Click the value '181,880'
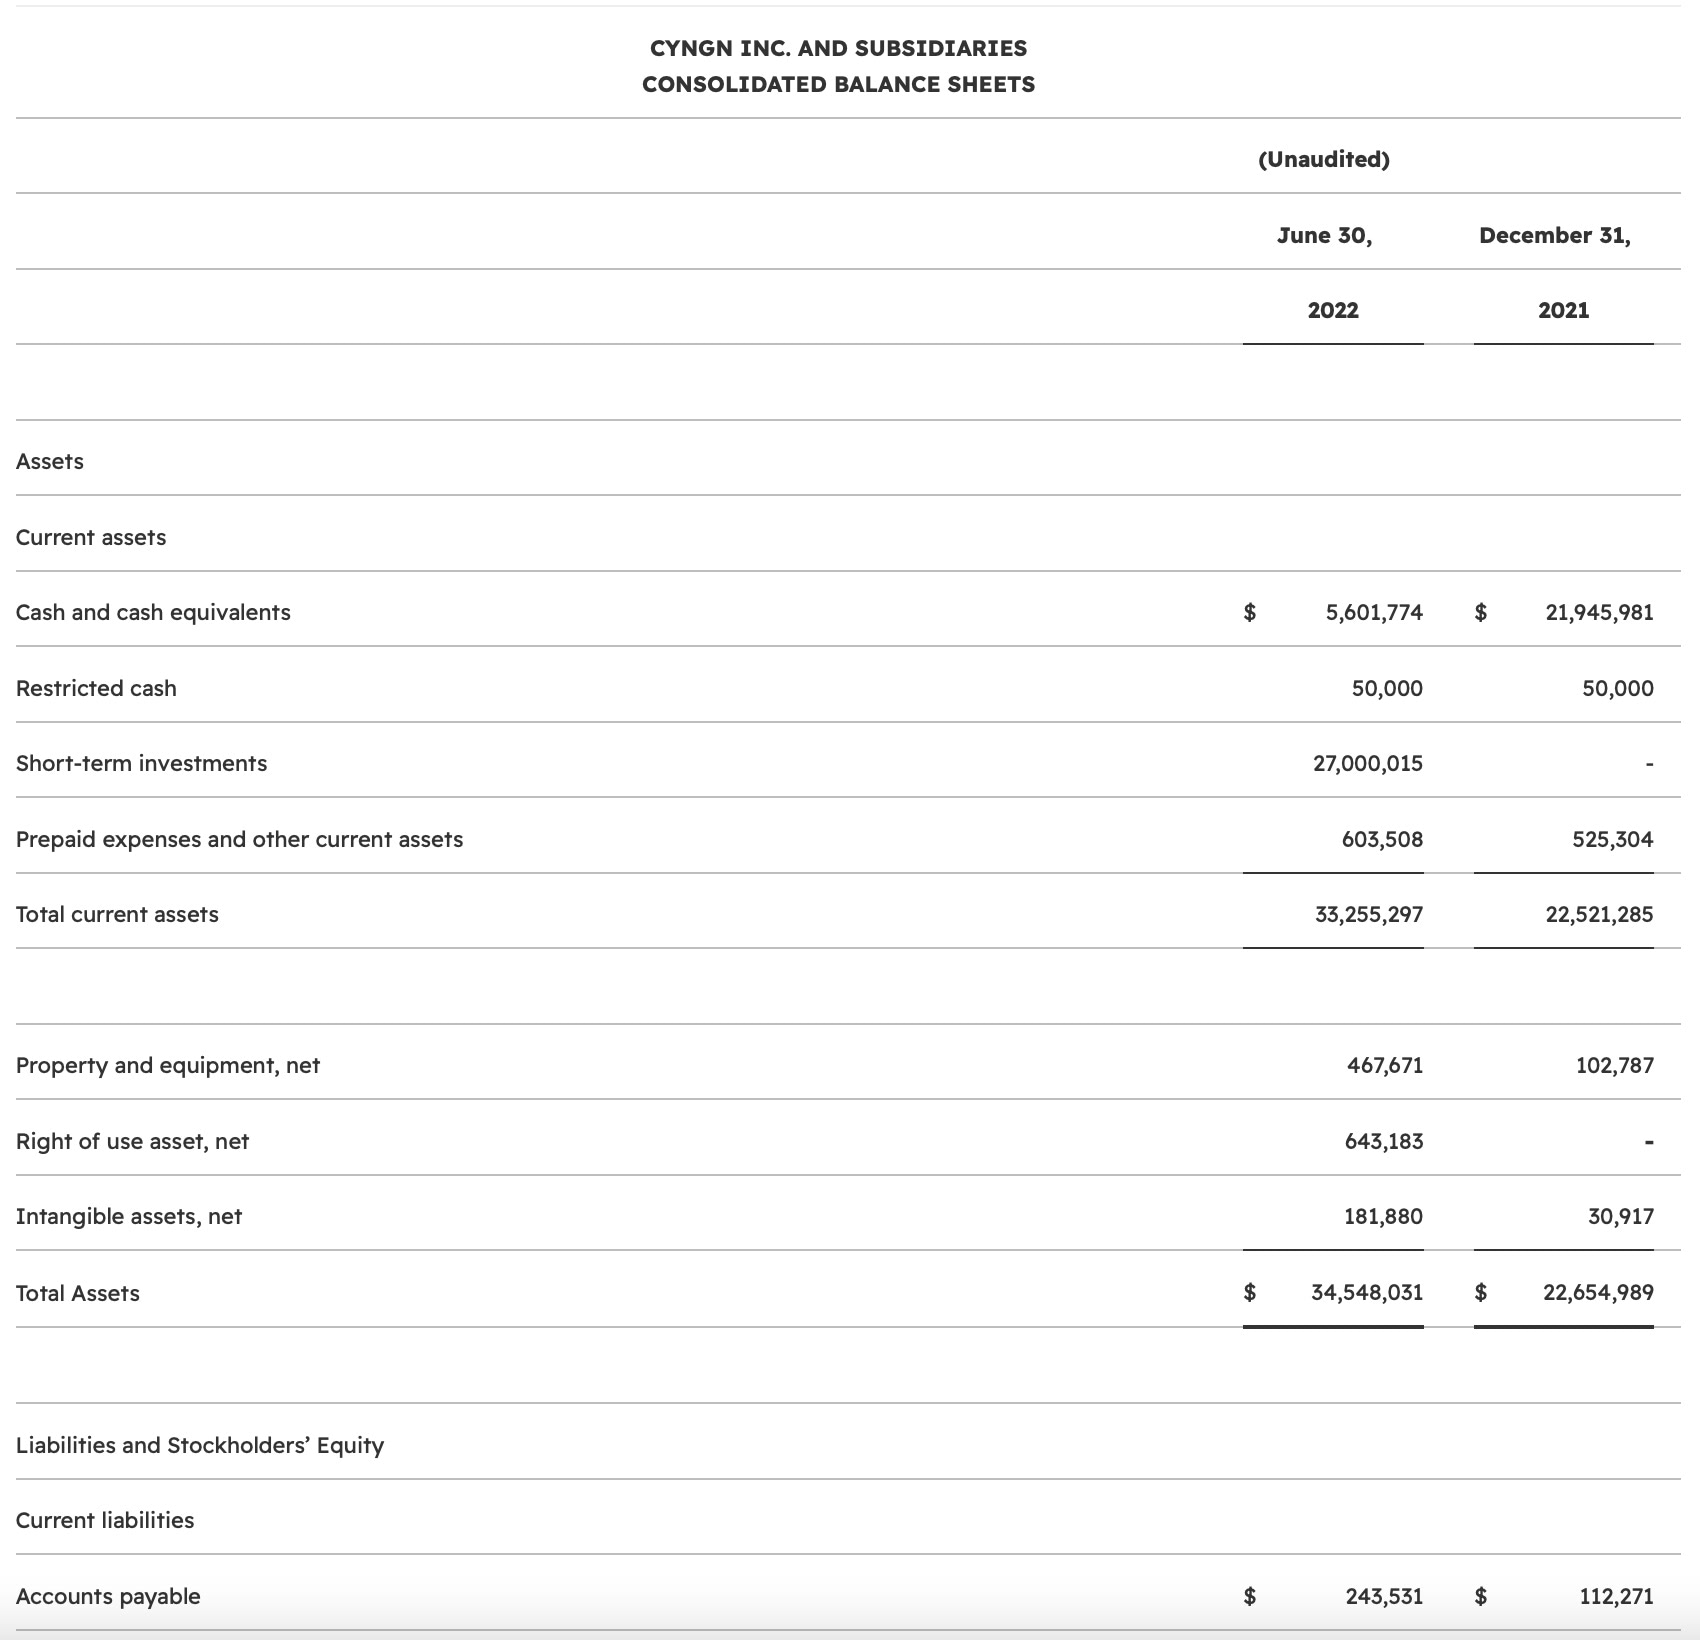1700x1640 pixels. [x=1384, y=1216]
